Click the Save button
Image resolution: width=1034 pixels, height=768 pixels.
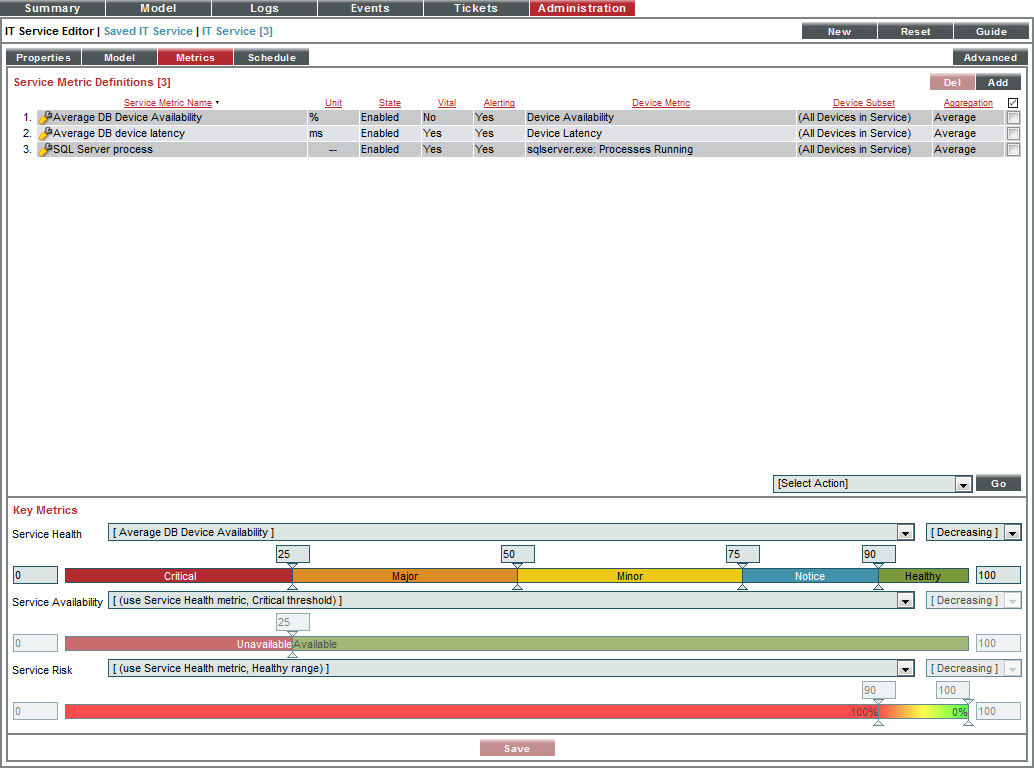[517, 747]
